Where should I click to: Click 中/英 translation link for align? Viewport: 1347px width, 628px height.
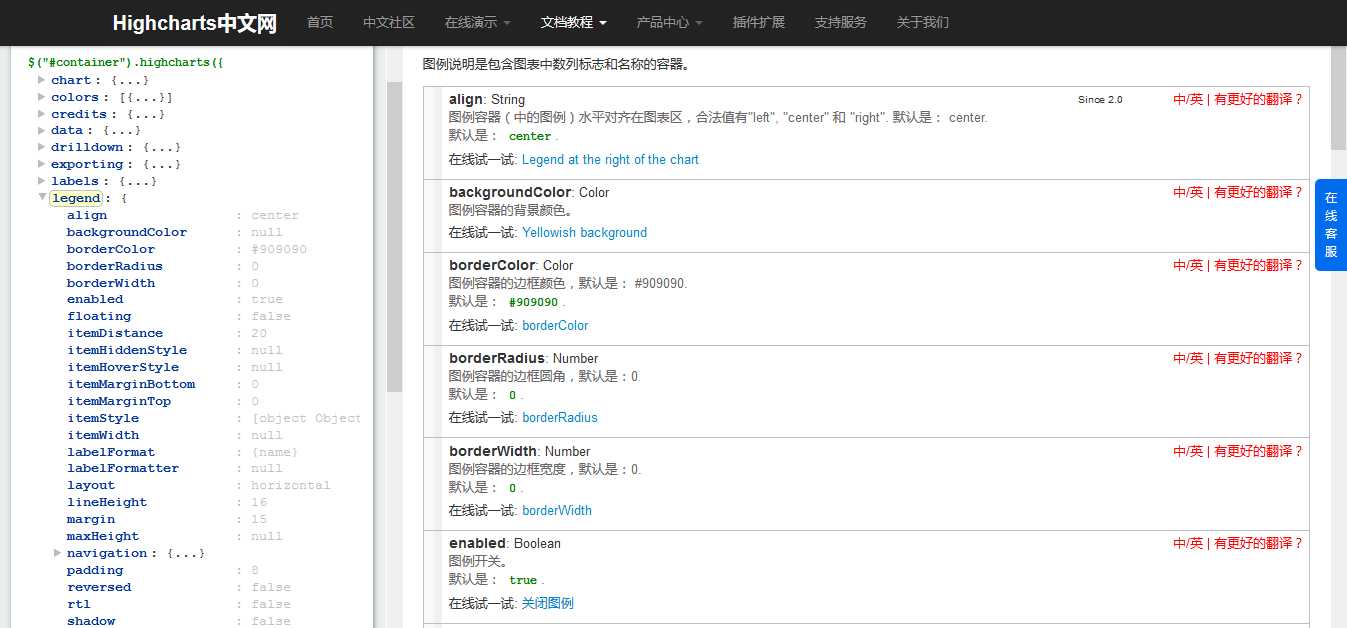(1188, 99)
